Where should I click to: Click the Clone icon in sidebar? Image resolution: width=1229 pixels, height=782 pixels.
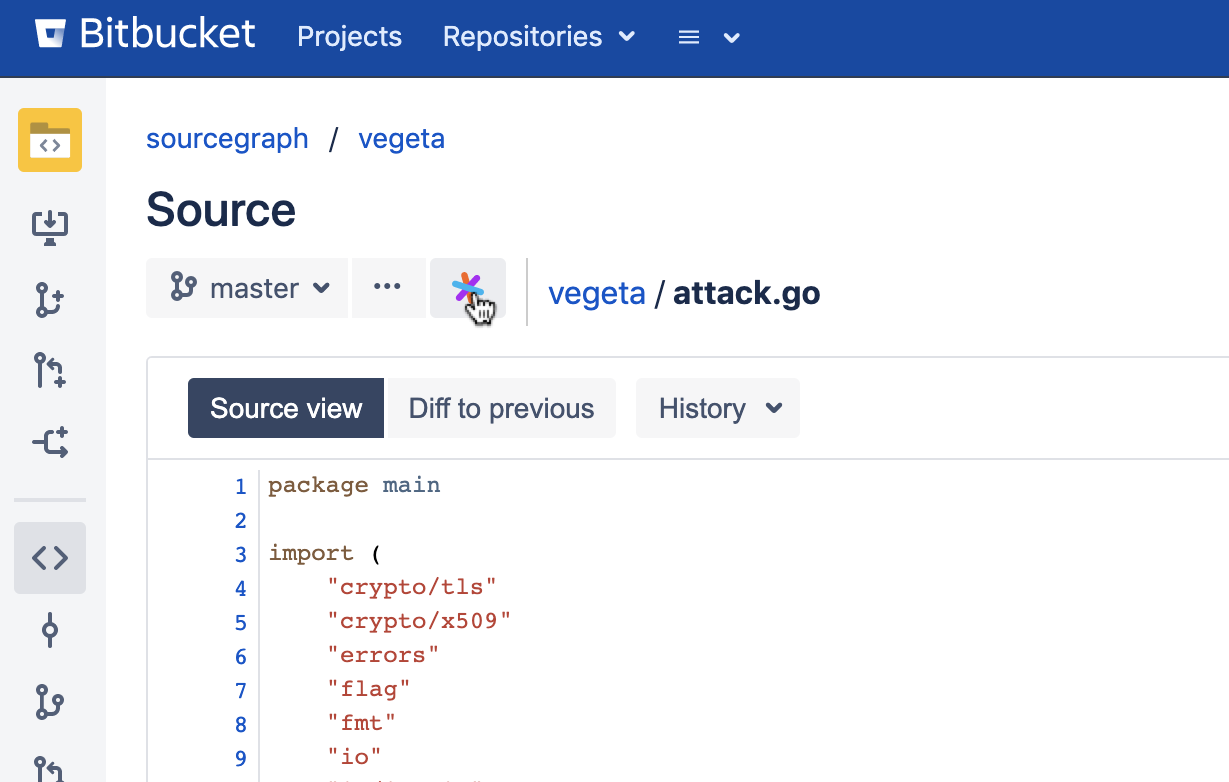[50, 228]
